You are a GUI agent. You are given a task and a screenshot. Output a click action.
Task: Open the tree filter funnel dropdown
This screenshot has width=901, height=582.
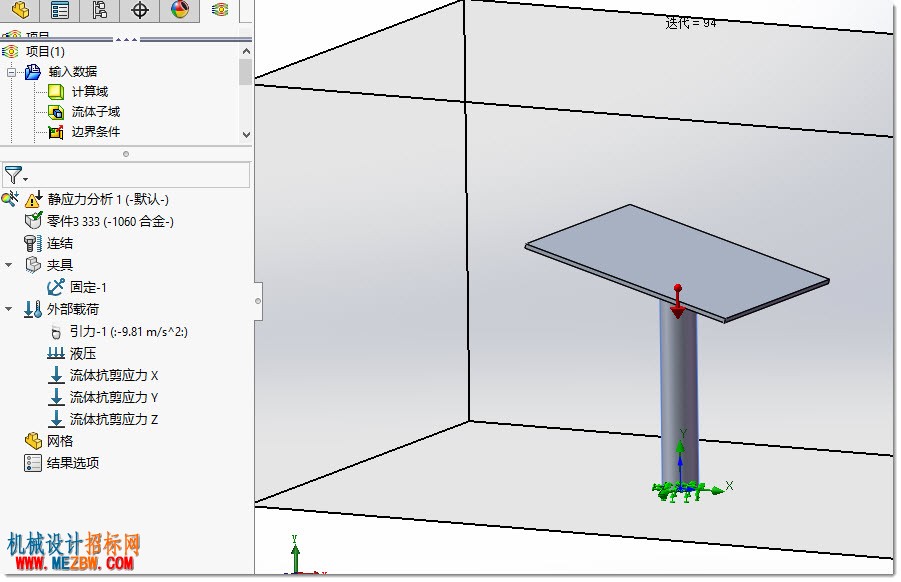(x=16, y=175)
